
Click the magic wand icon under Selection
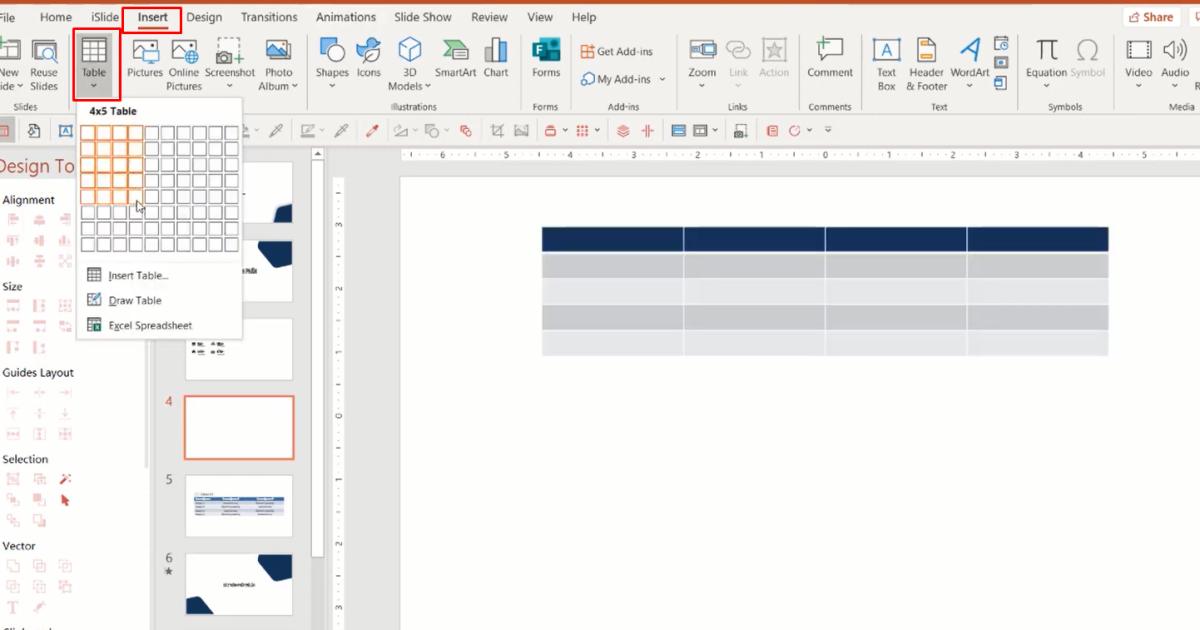66,479
